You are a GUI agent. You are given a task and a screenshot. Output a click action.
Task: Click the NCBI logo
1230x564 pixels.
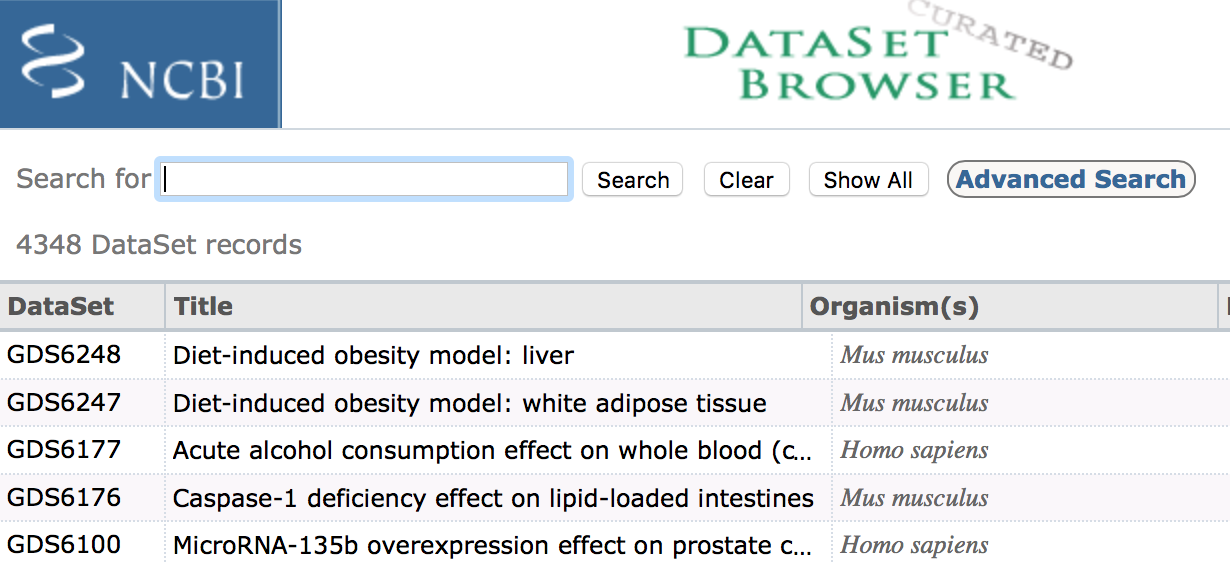pyautogui.click(x=140, y=64)
